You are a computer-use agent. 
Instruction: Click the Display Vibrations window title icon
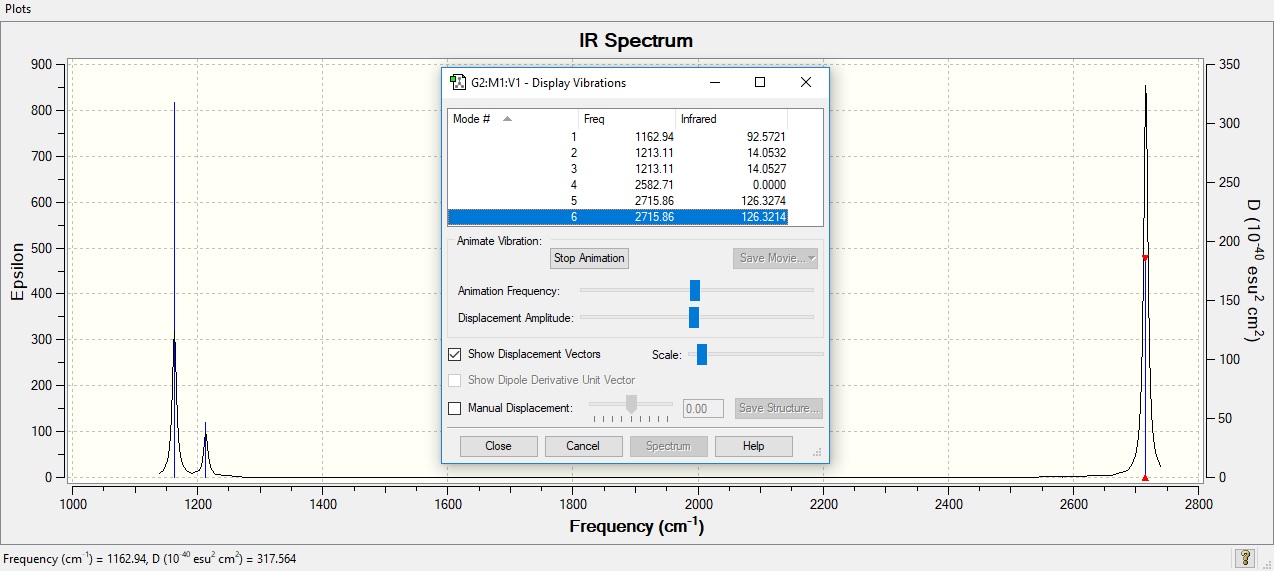point(458,82)
